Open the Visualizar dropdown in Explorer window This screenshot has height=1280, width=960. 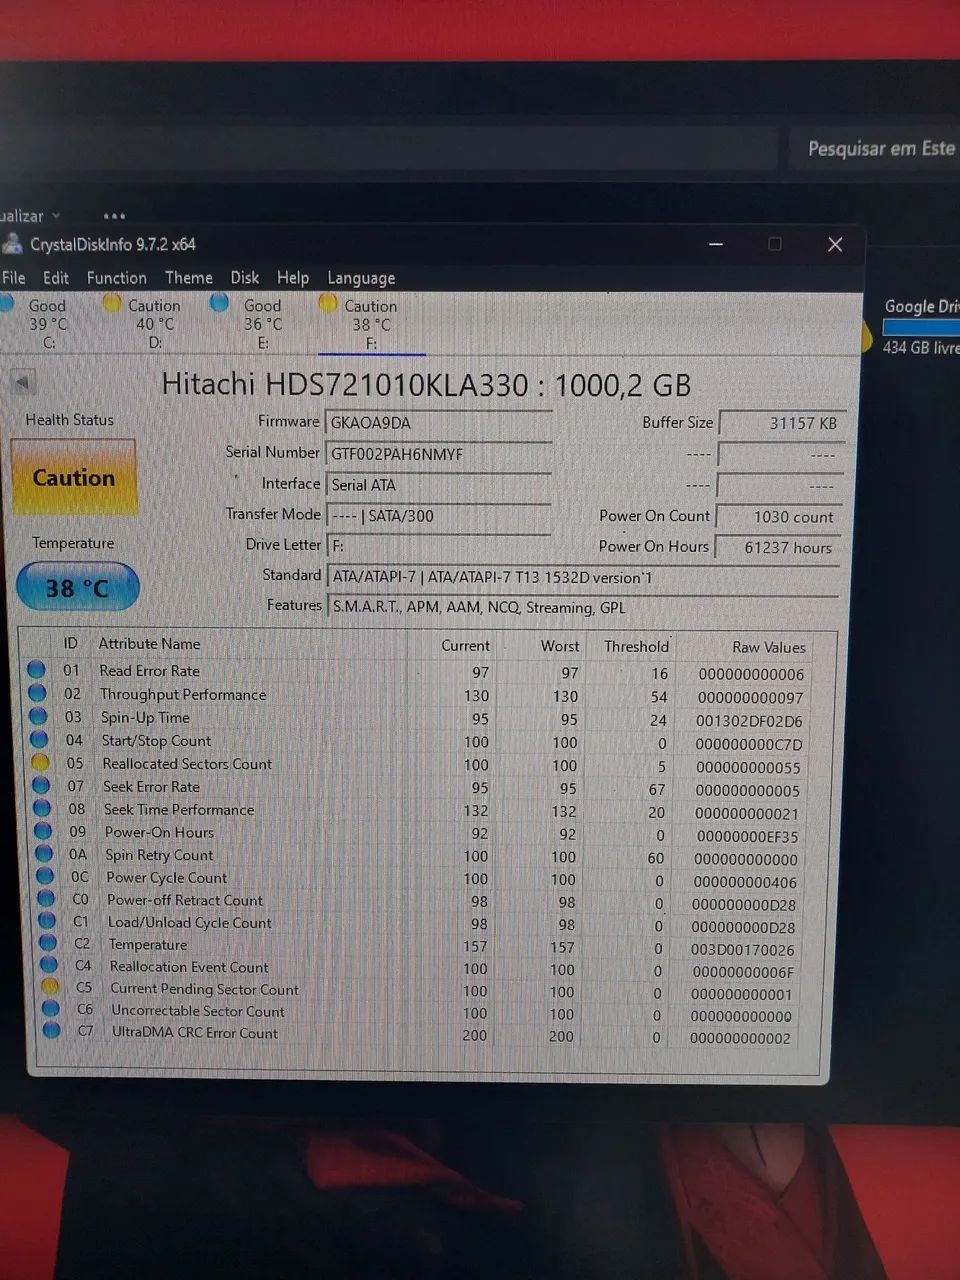pyautogui.click(x=30, y=215)
